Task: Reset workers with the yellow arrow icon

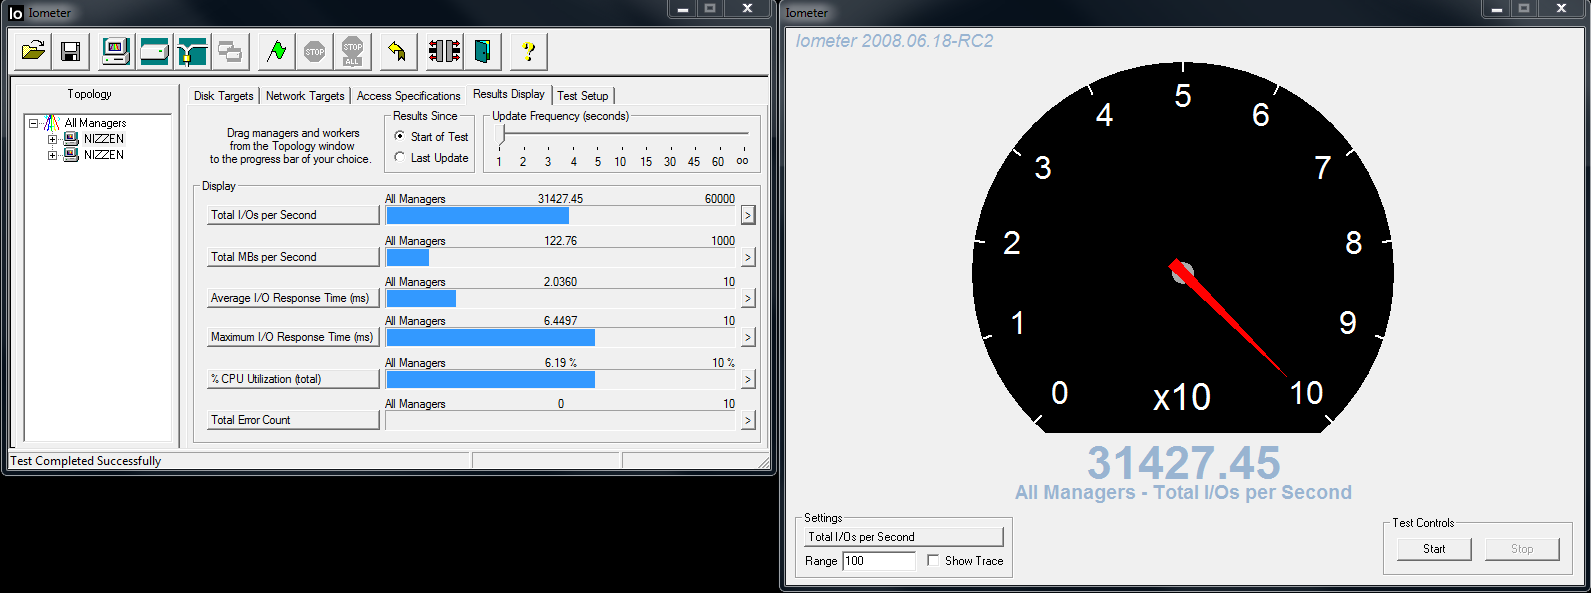Action: (397, 51)
